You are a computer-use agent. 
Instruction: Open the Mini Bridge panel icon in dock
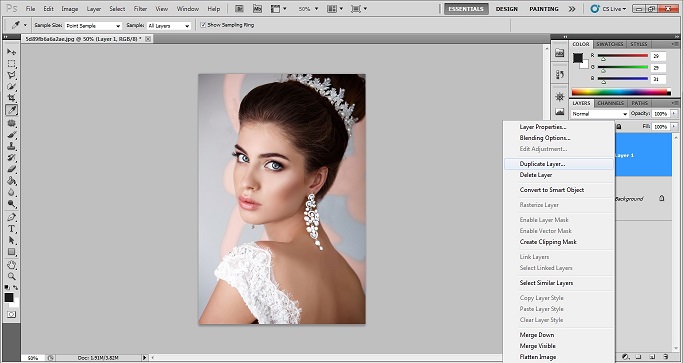(560, 53)
